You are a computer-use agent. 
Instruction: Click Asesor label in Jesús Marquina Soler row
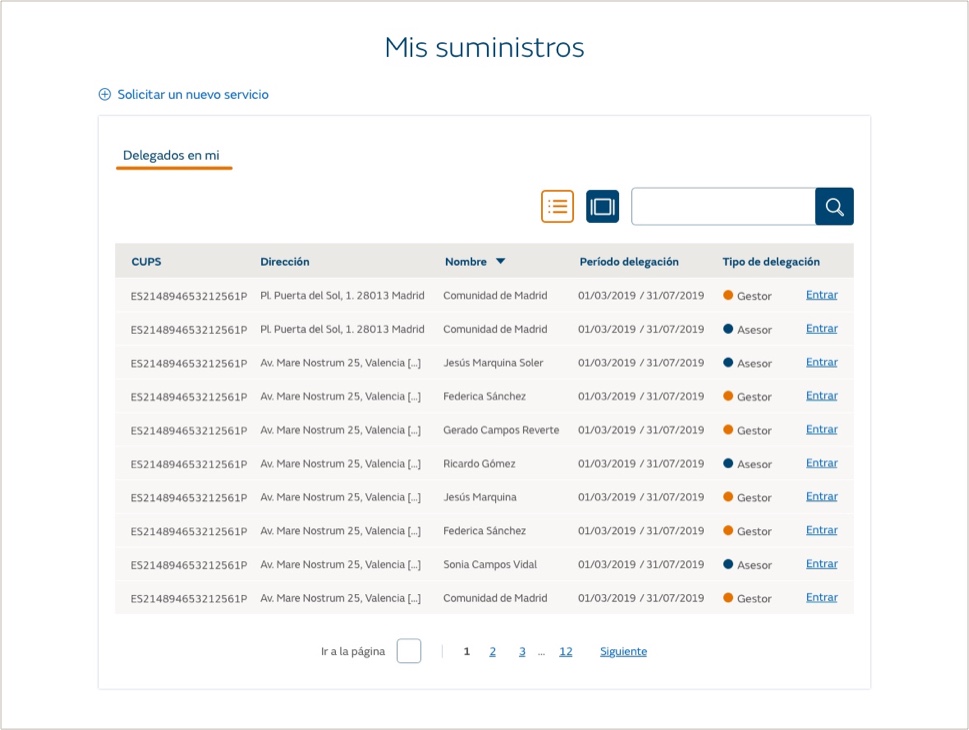(755, 363)
